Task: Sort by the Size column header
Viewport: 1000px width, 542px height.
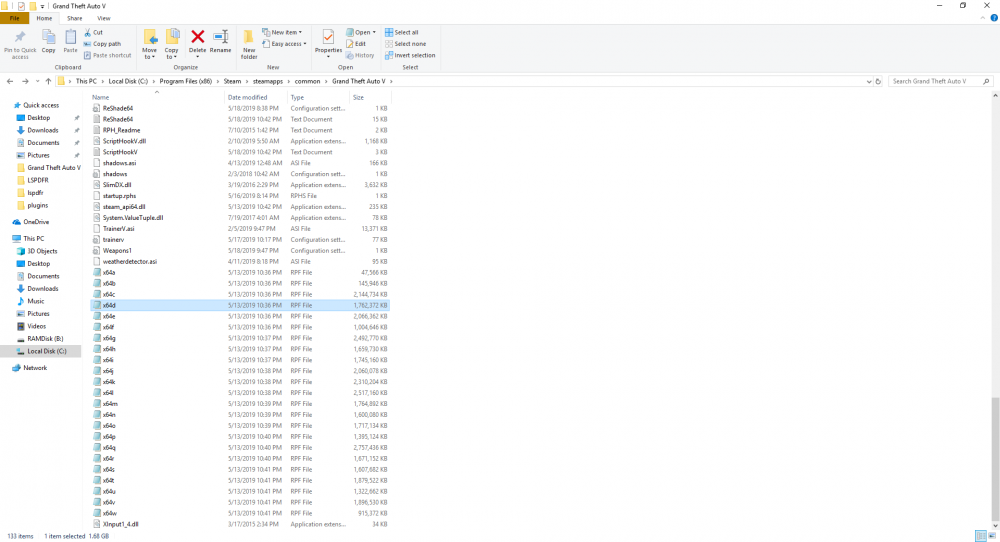Action: (x=370, y=98)
